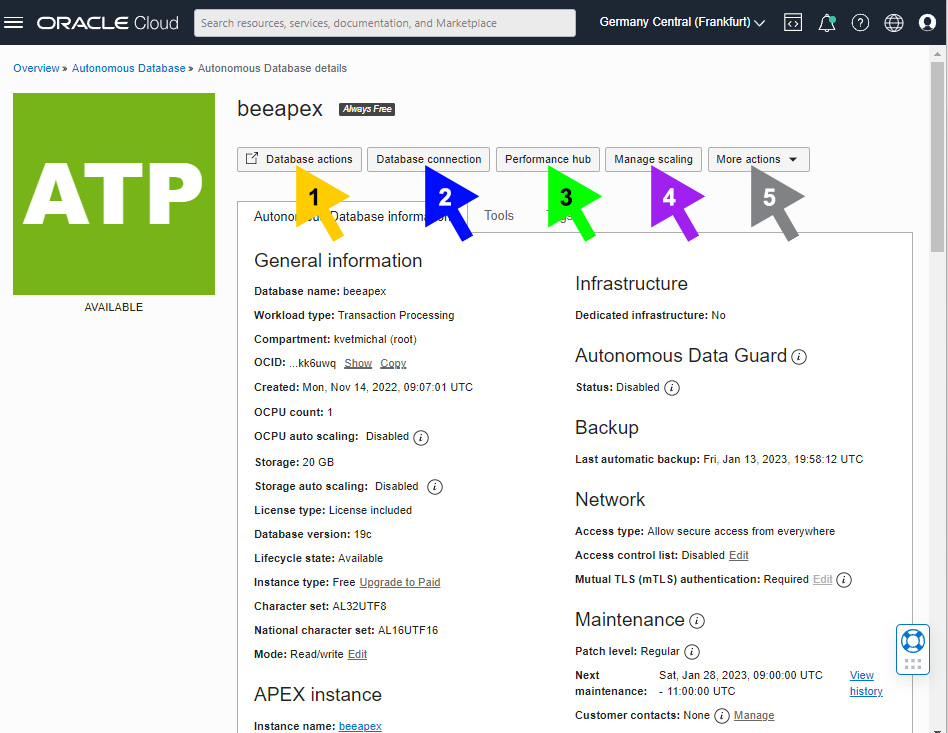This screenshot has width=948, height=733.
Task: Click info icon next to OCPU auto scaling
Action: [x=421, y=437]
